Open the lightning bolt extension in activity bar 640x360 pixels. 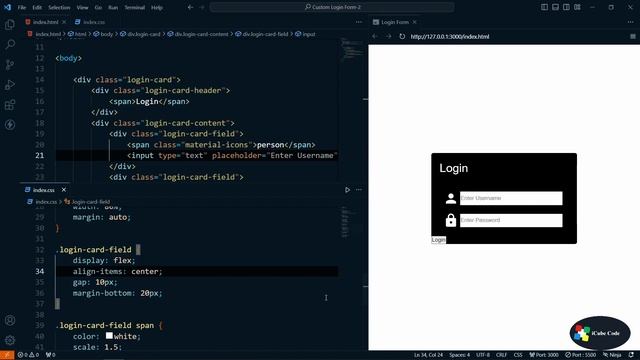point(10,124)
